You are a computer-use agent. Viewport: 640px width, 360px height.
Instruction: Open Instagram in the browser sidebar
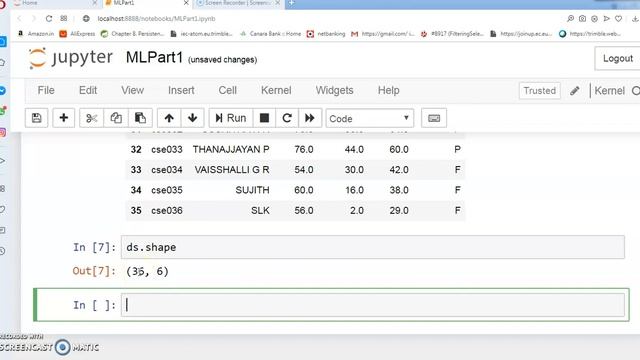[3, 132]
